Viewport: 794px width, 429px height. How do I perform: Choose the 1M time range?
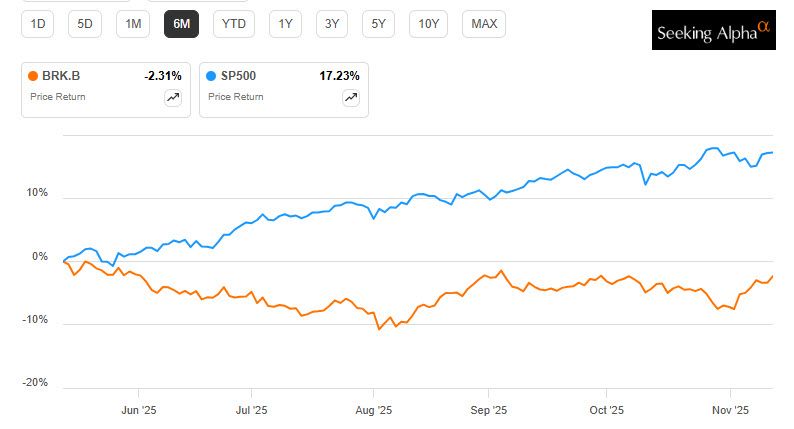tap(133, 23)
